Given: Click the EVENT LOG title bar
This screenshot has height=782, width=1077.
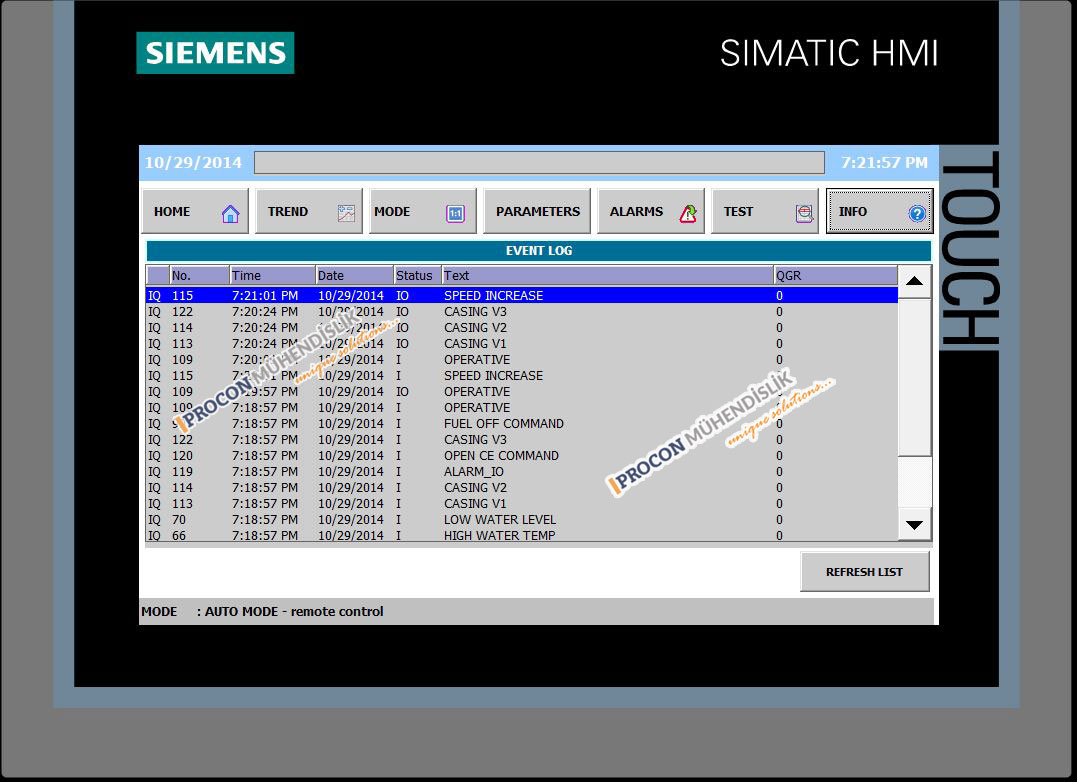Looking at the screenshot, I should coord(539,251).
